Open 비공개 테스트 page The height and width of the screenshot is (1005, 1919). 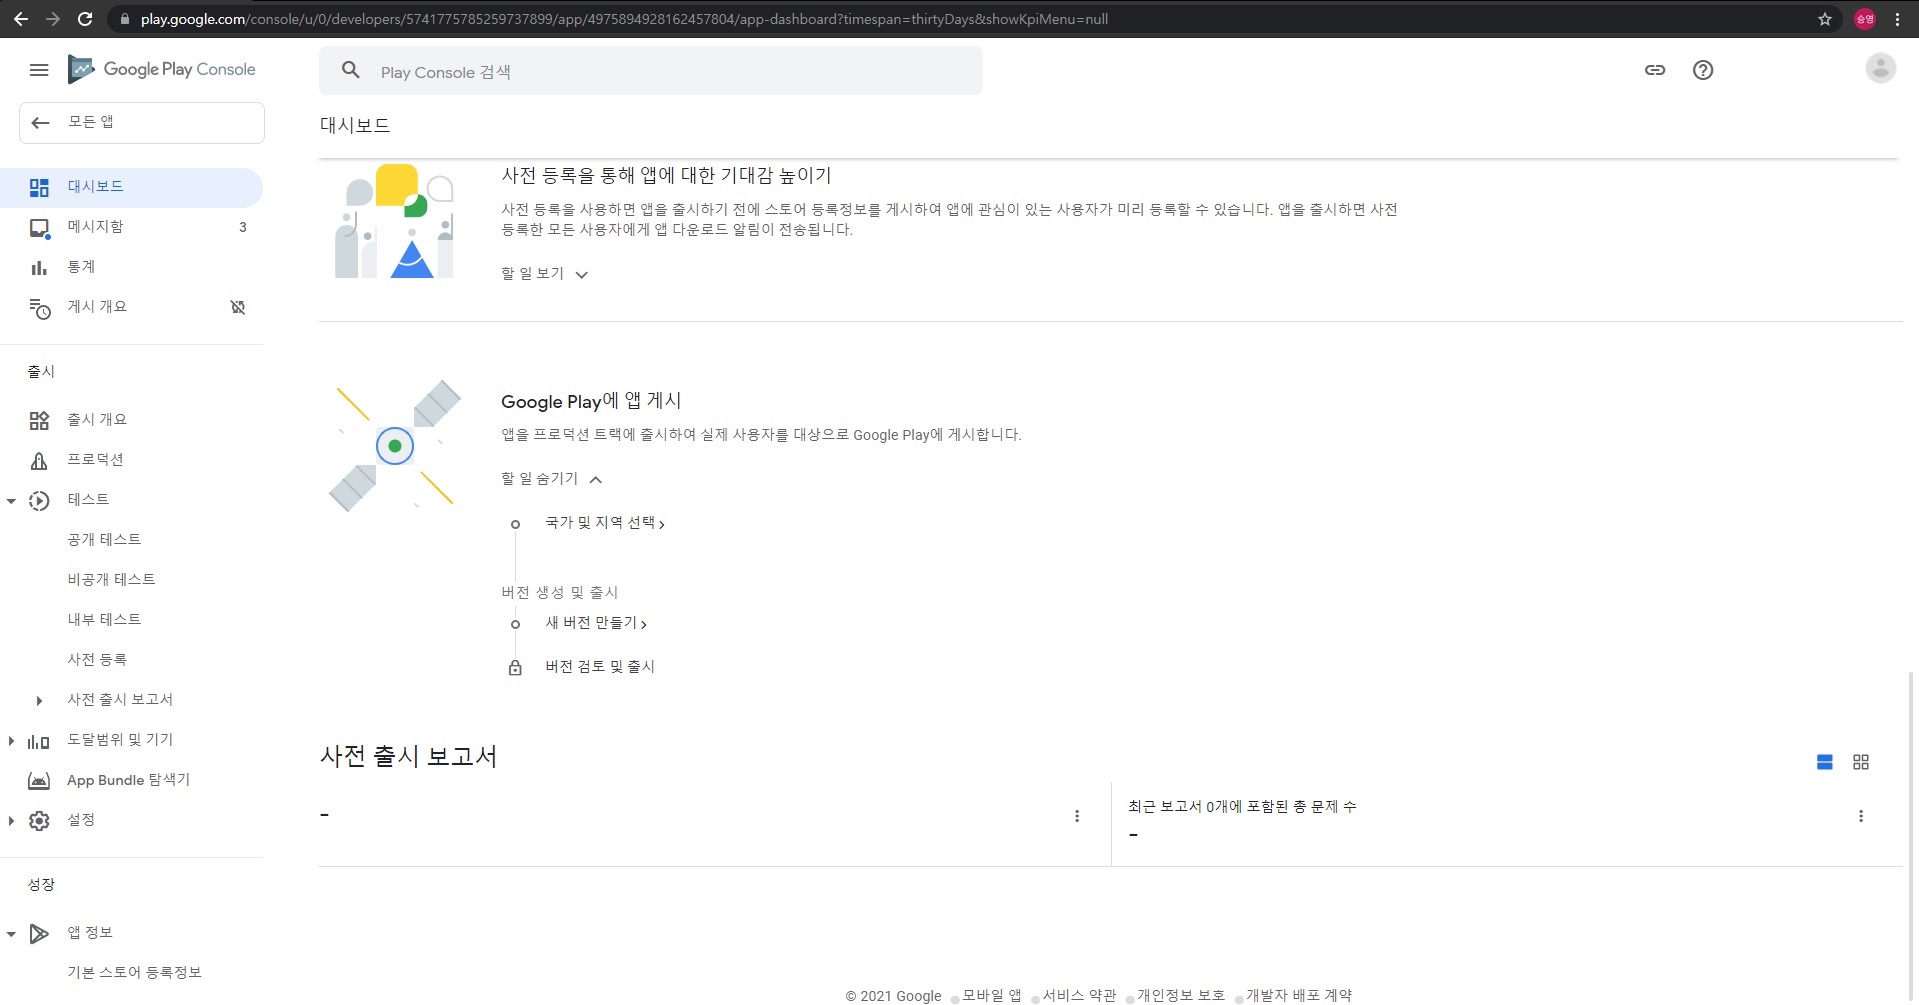point(111,580)
